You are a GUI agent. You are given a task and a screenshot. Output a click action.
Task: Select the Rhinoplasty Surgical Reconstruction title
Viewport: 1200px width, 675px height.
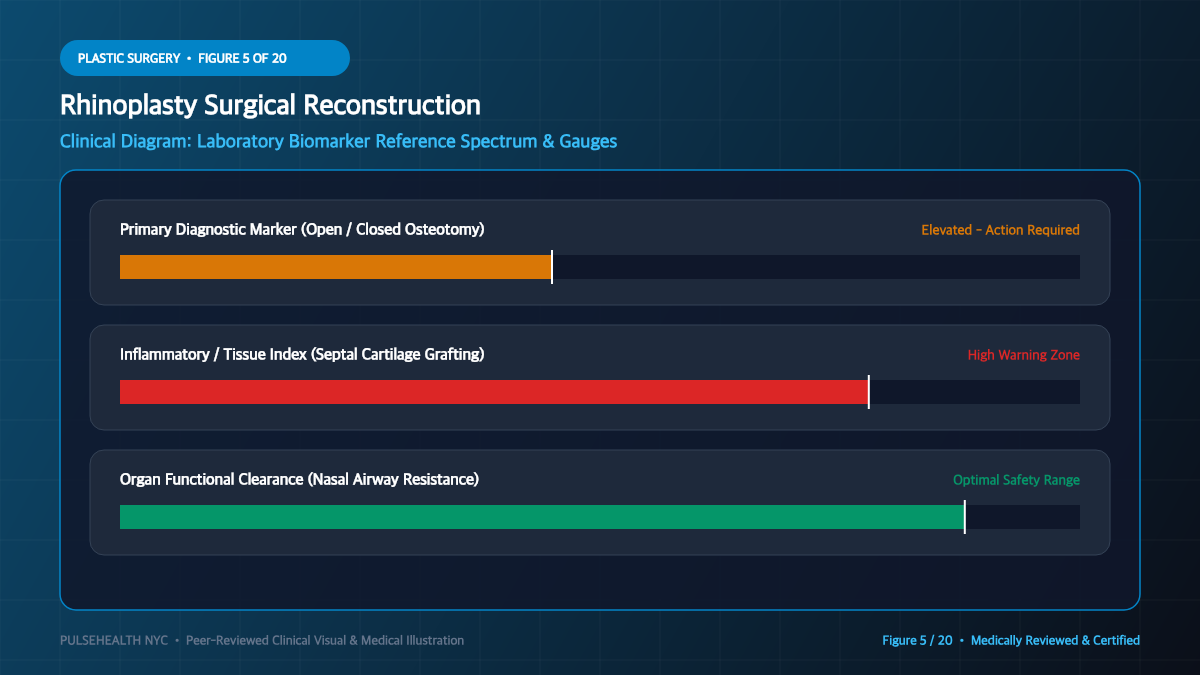coord(270,105)
